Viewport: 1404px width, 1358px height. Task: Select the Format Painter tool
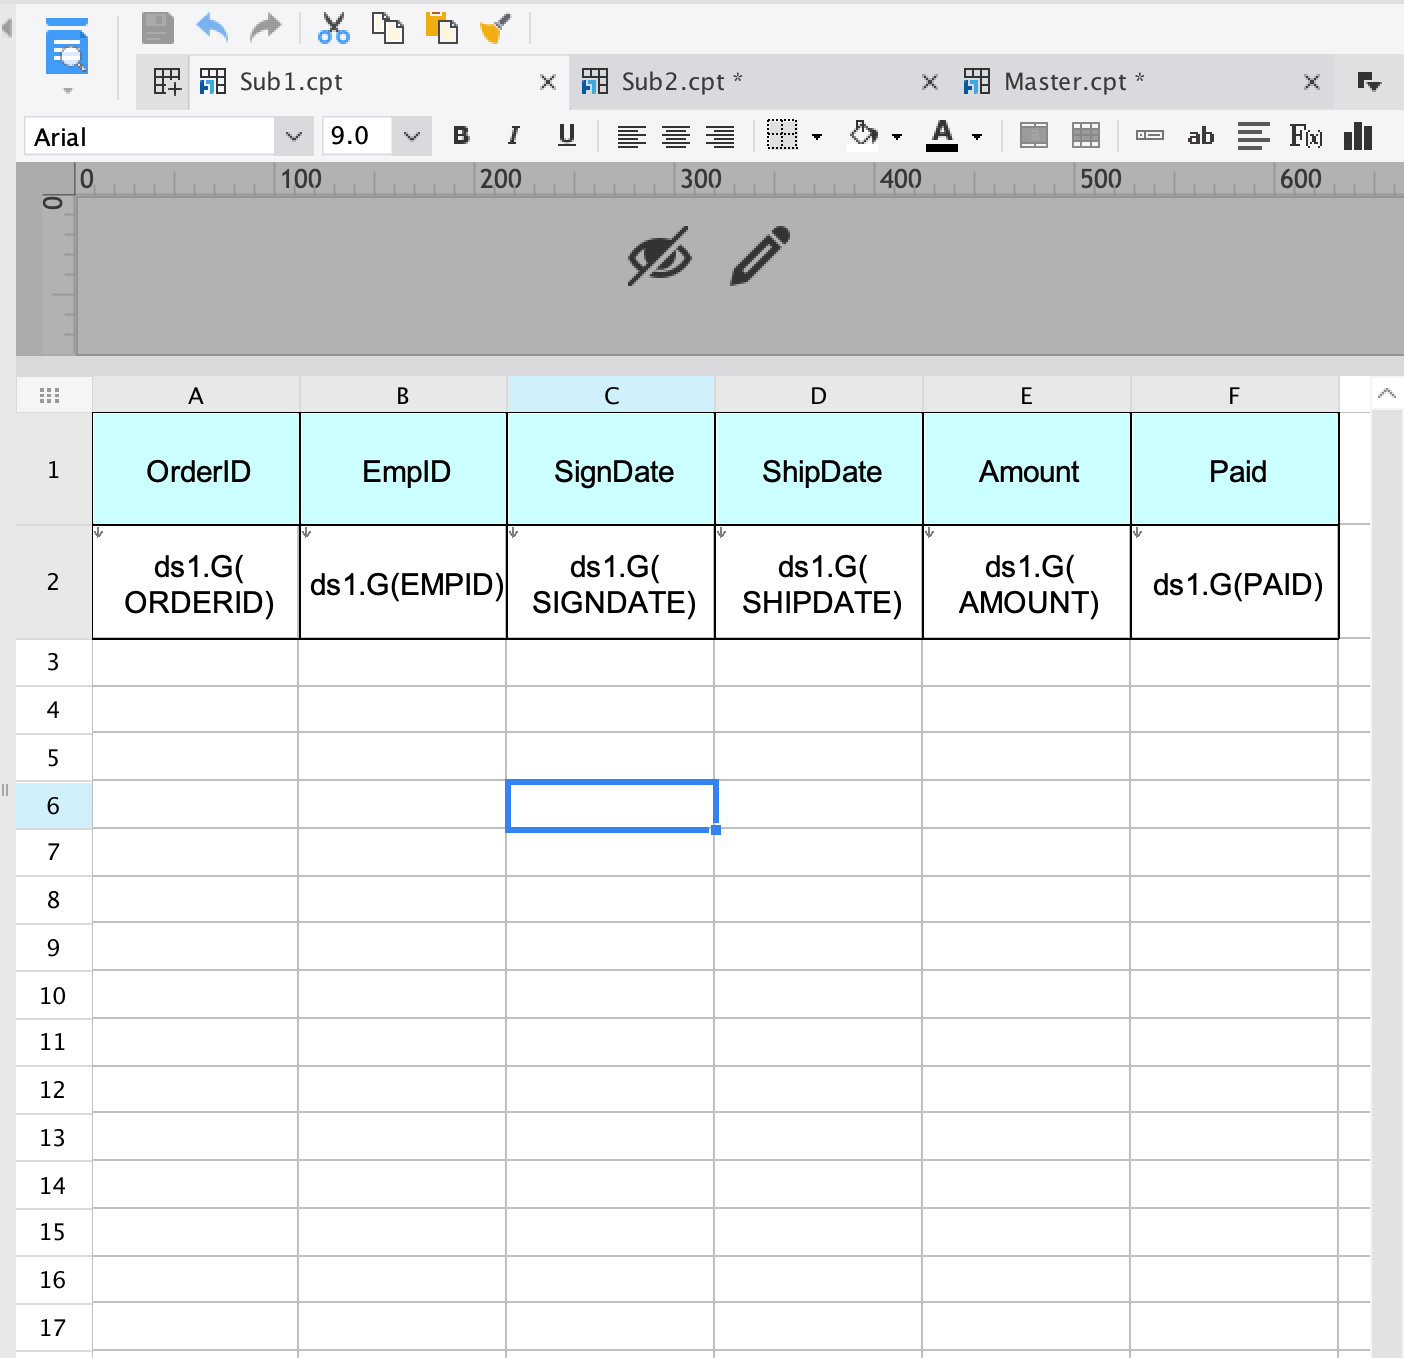click(497, 27)
